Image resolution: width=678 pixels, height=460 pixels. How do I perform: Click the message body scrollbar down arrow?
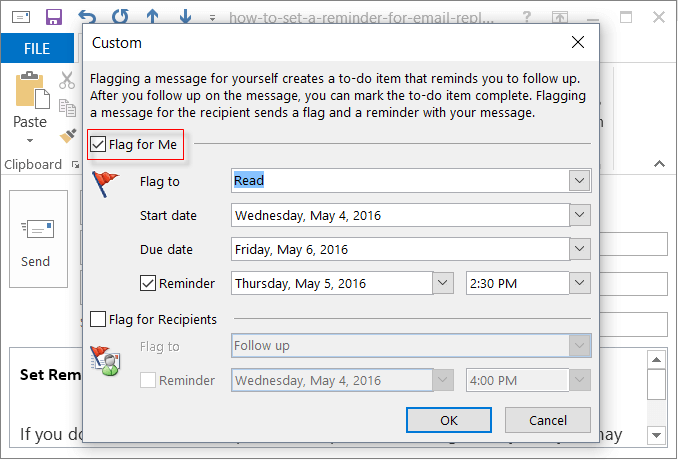pos(656,435)
